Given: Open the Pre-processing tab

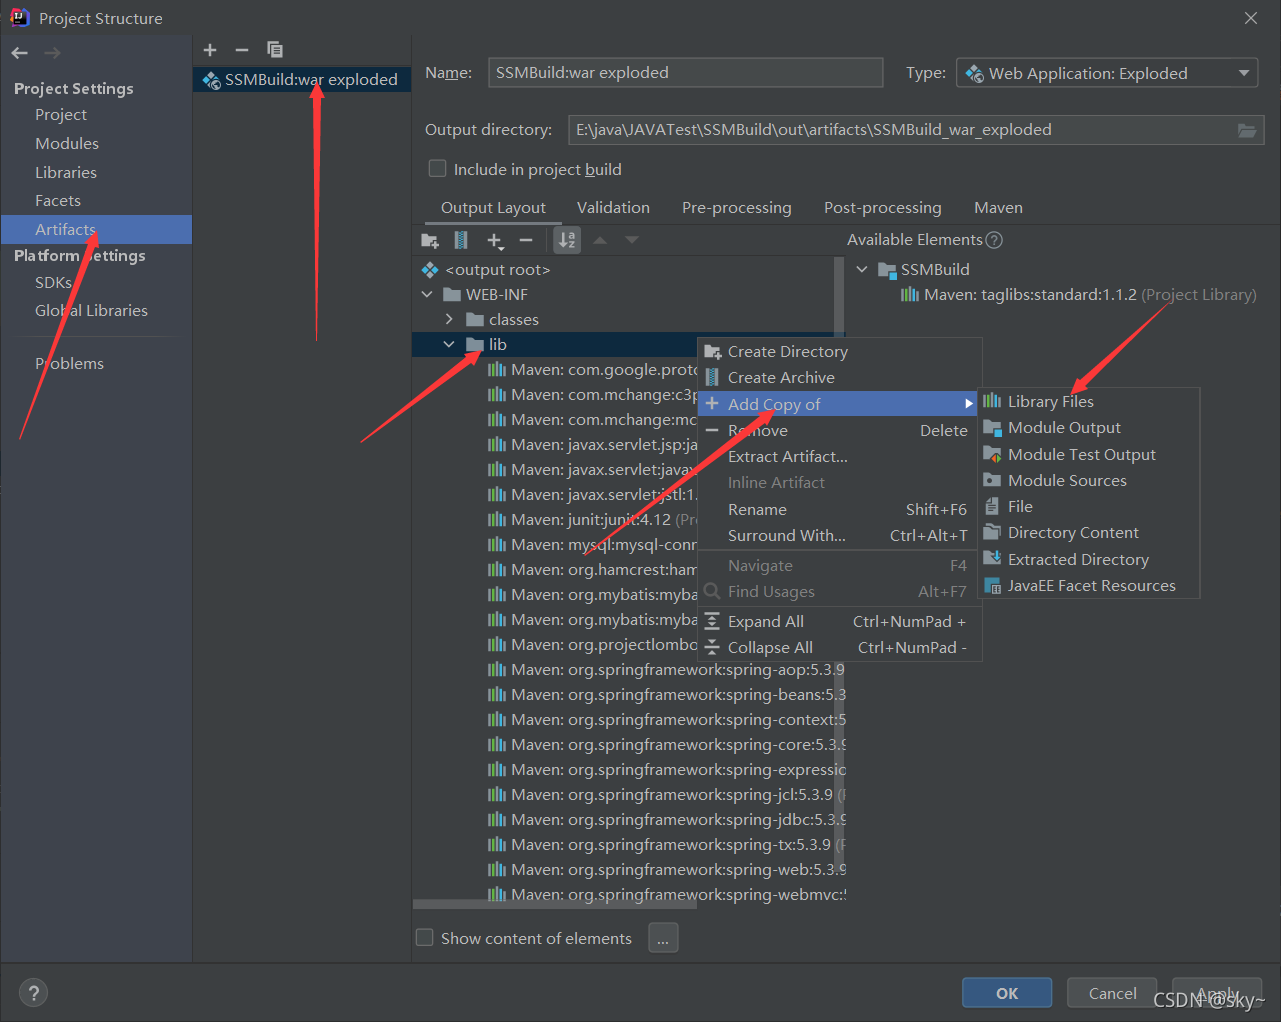Looking at the screenshot, I should click(x=736, y=208).
